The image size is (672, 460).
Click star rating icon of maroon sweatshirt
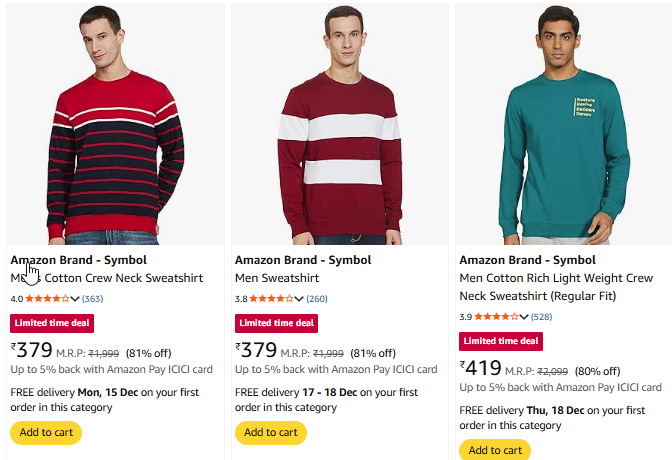tap(272, 298)
